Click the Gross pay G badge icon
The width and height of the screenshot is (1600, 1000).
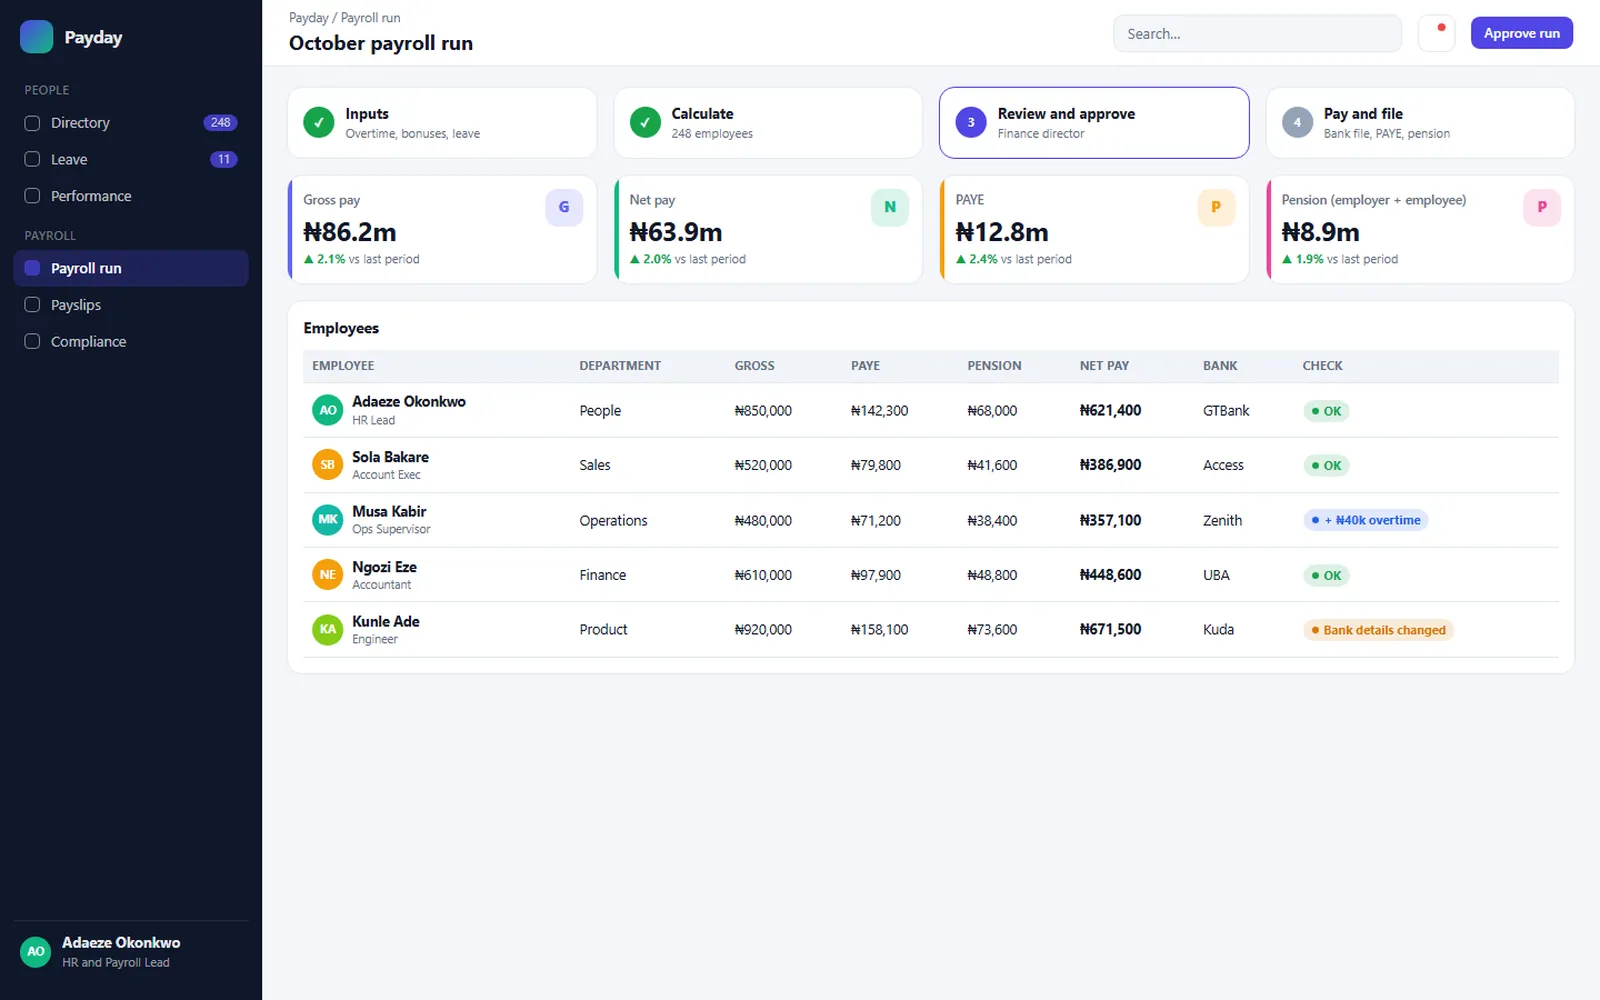coord(564,207)
